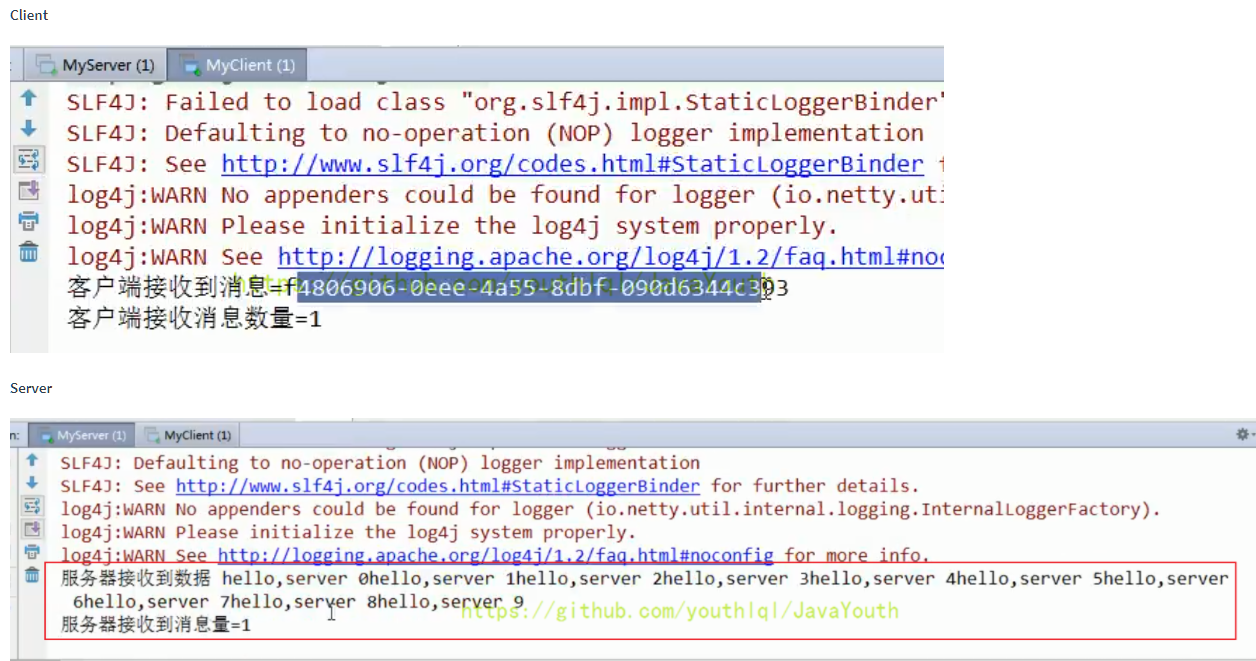Open the gear settings dropdown in Server panel
This screenshot has height=661, width=1256.
click(1245, 434)
